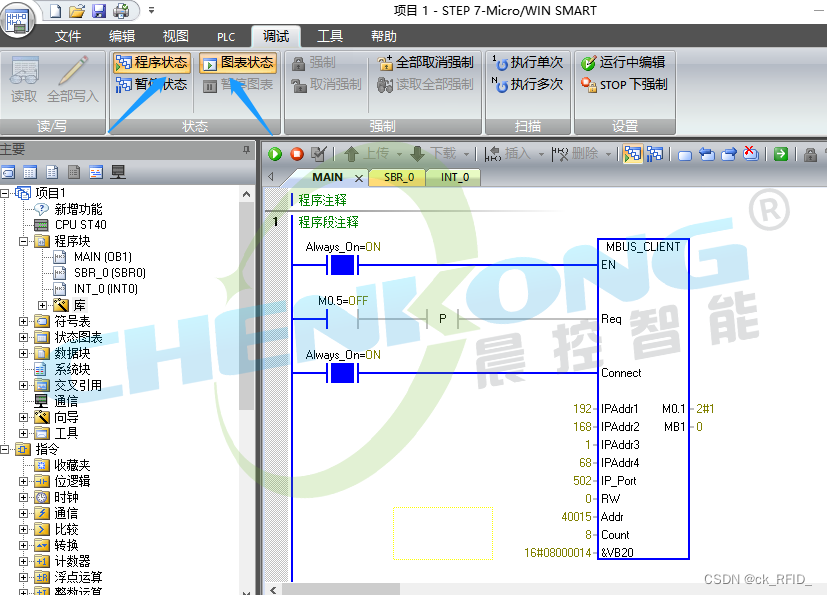The height and width of the screenshot is (595, 827).
Task: Click the green RUN button in editor toolbar
Action: point(275,154)
